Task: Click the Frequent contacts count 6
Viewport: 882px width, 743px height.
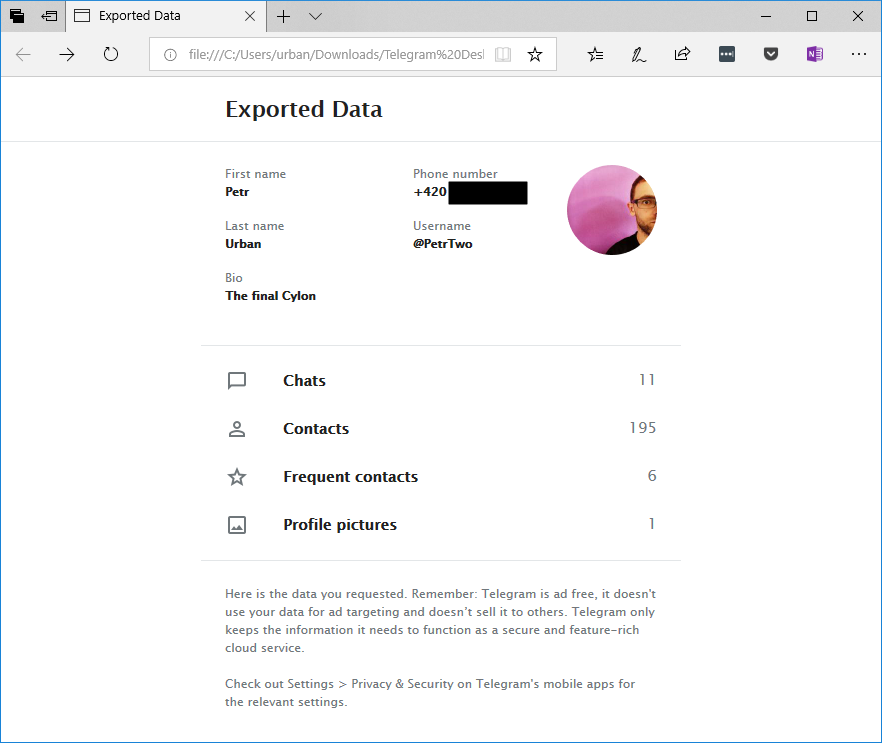Action: coord(652,476)
